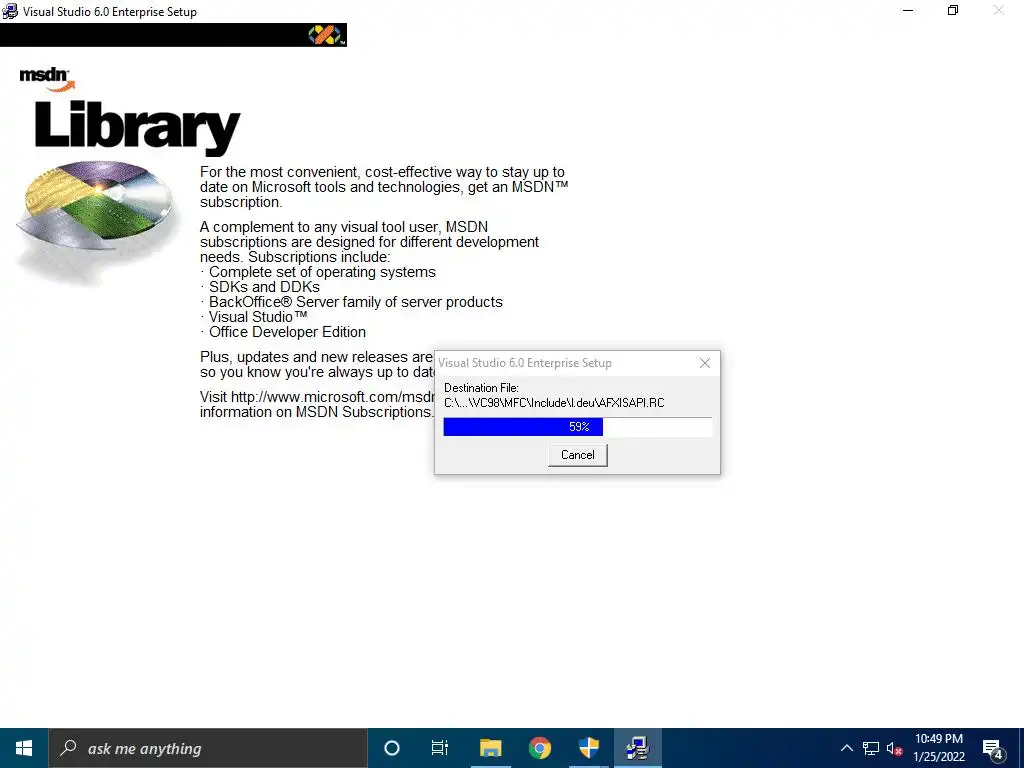The image size is (1024, 768).
Task: Open File Explorer from the taskbar
Action: 490,748
